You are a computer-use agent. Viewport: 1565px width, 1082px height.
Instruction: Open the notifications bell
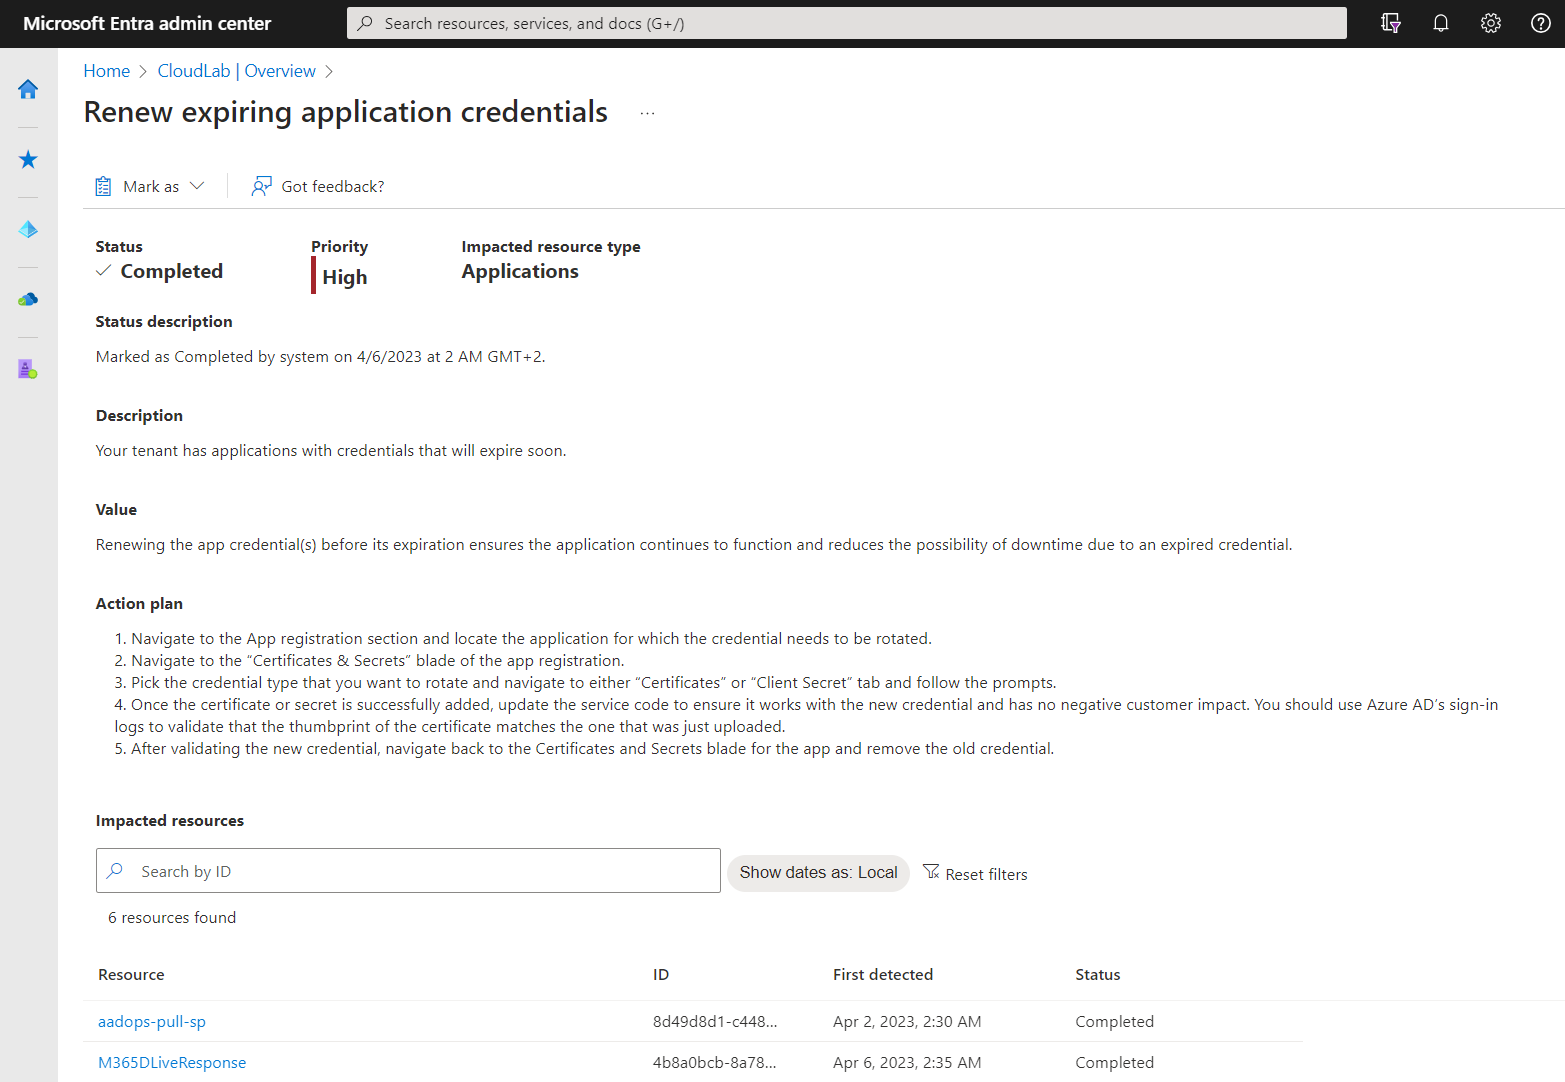click(1441, 23)
